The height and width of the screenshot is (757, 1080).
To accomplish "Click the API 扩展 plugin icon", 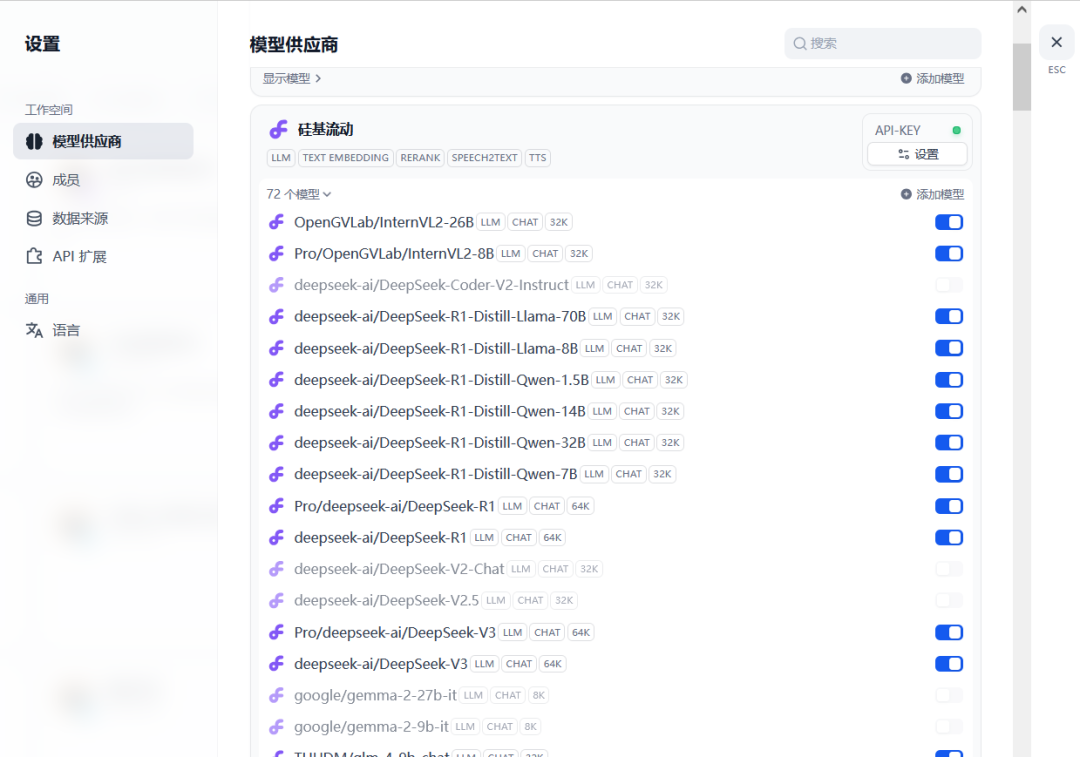I will pyautogui.click(x=34, y=257).
